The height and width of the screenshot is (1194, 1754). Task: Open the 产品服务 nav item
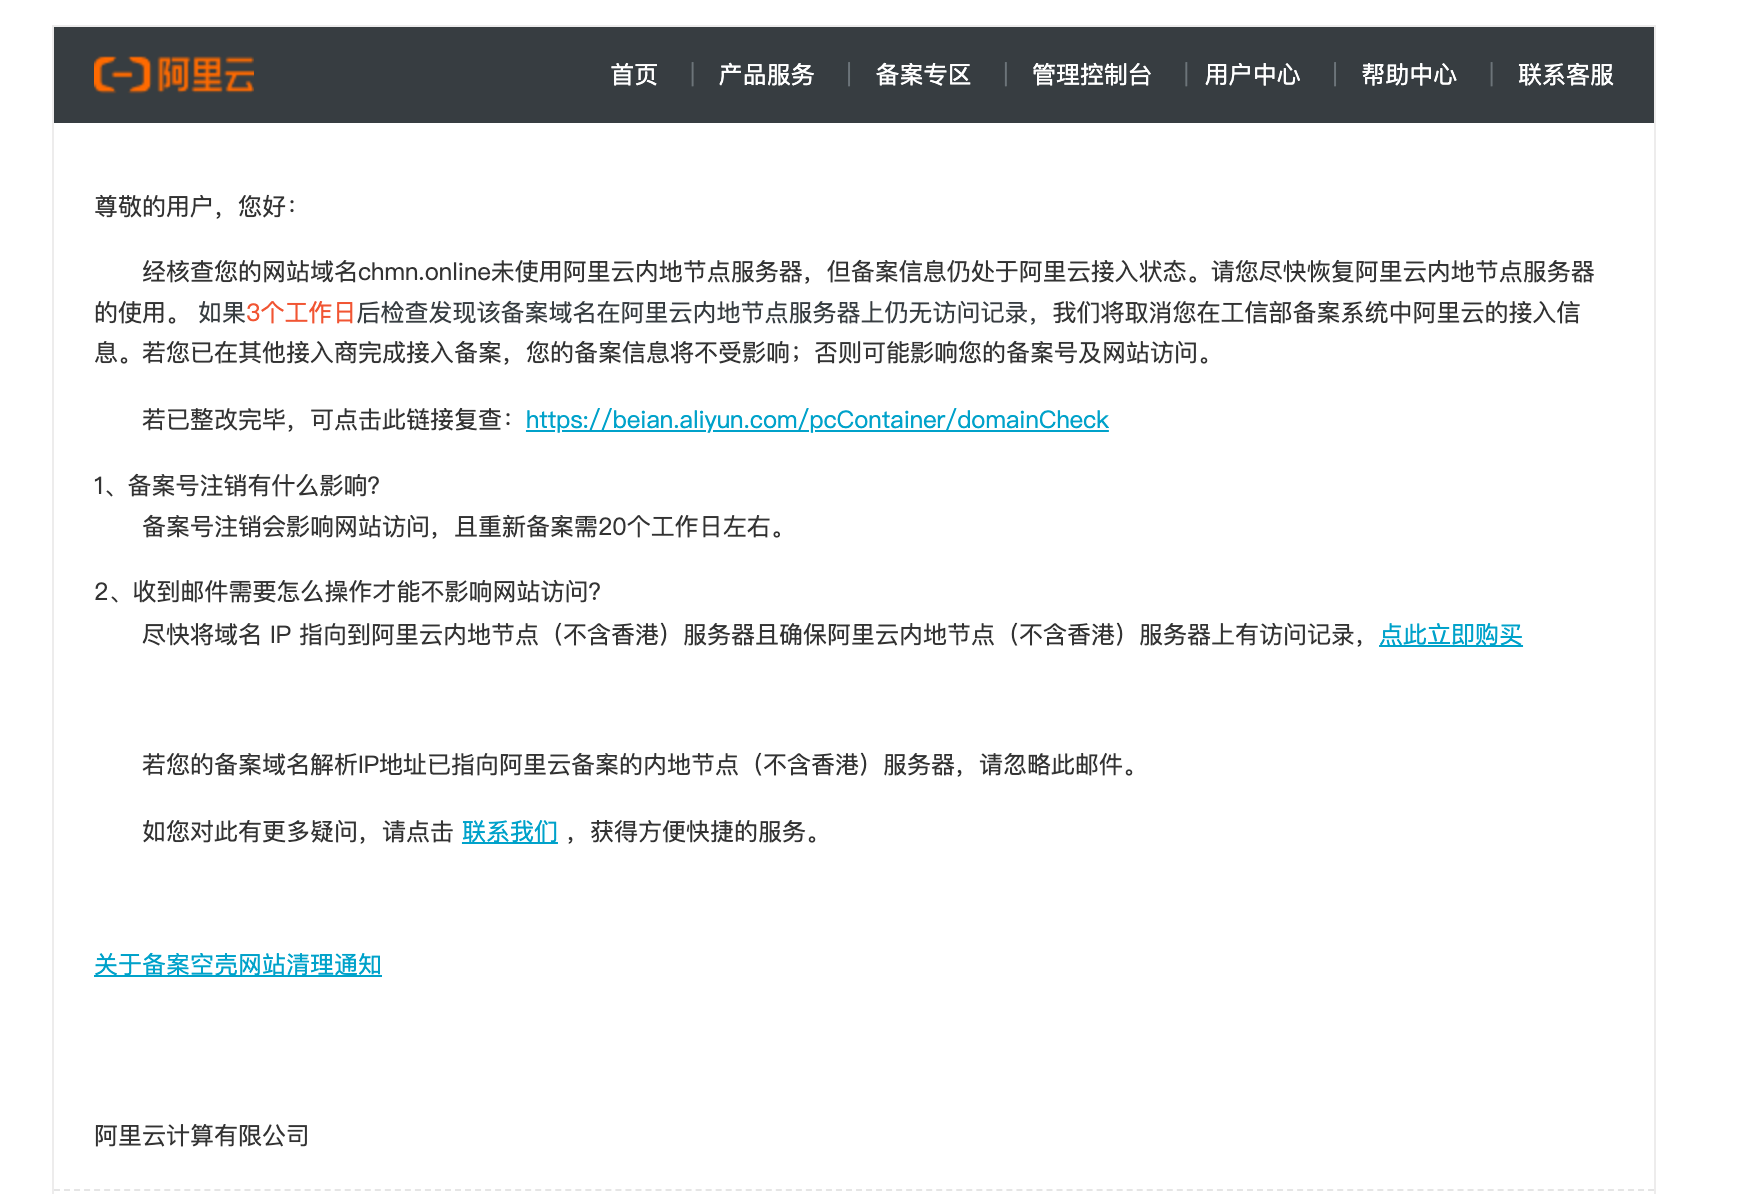tap(766, 75)
